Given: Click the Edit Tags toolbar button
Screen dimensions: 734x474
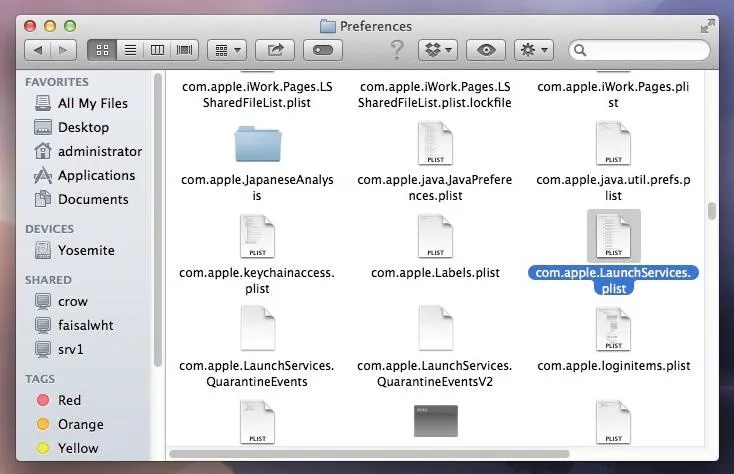Looking at the screenshot, I should [323, 50].
